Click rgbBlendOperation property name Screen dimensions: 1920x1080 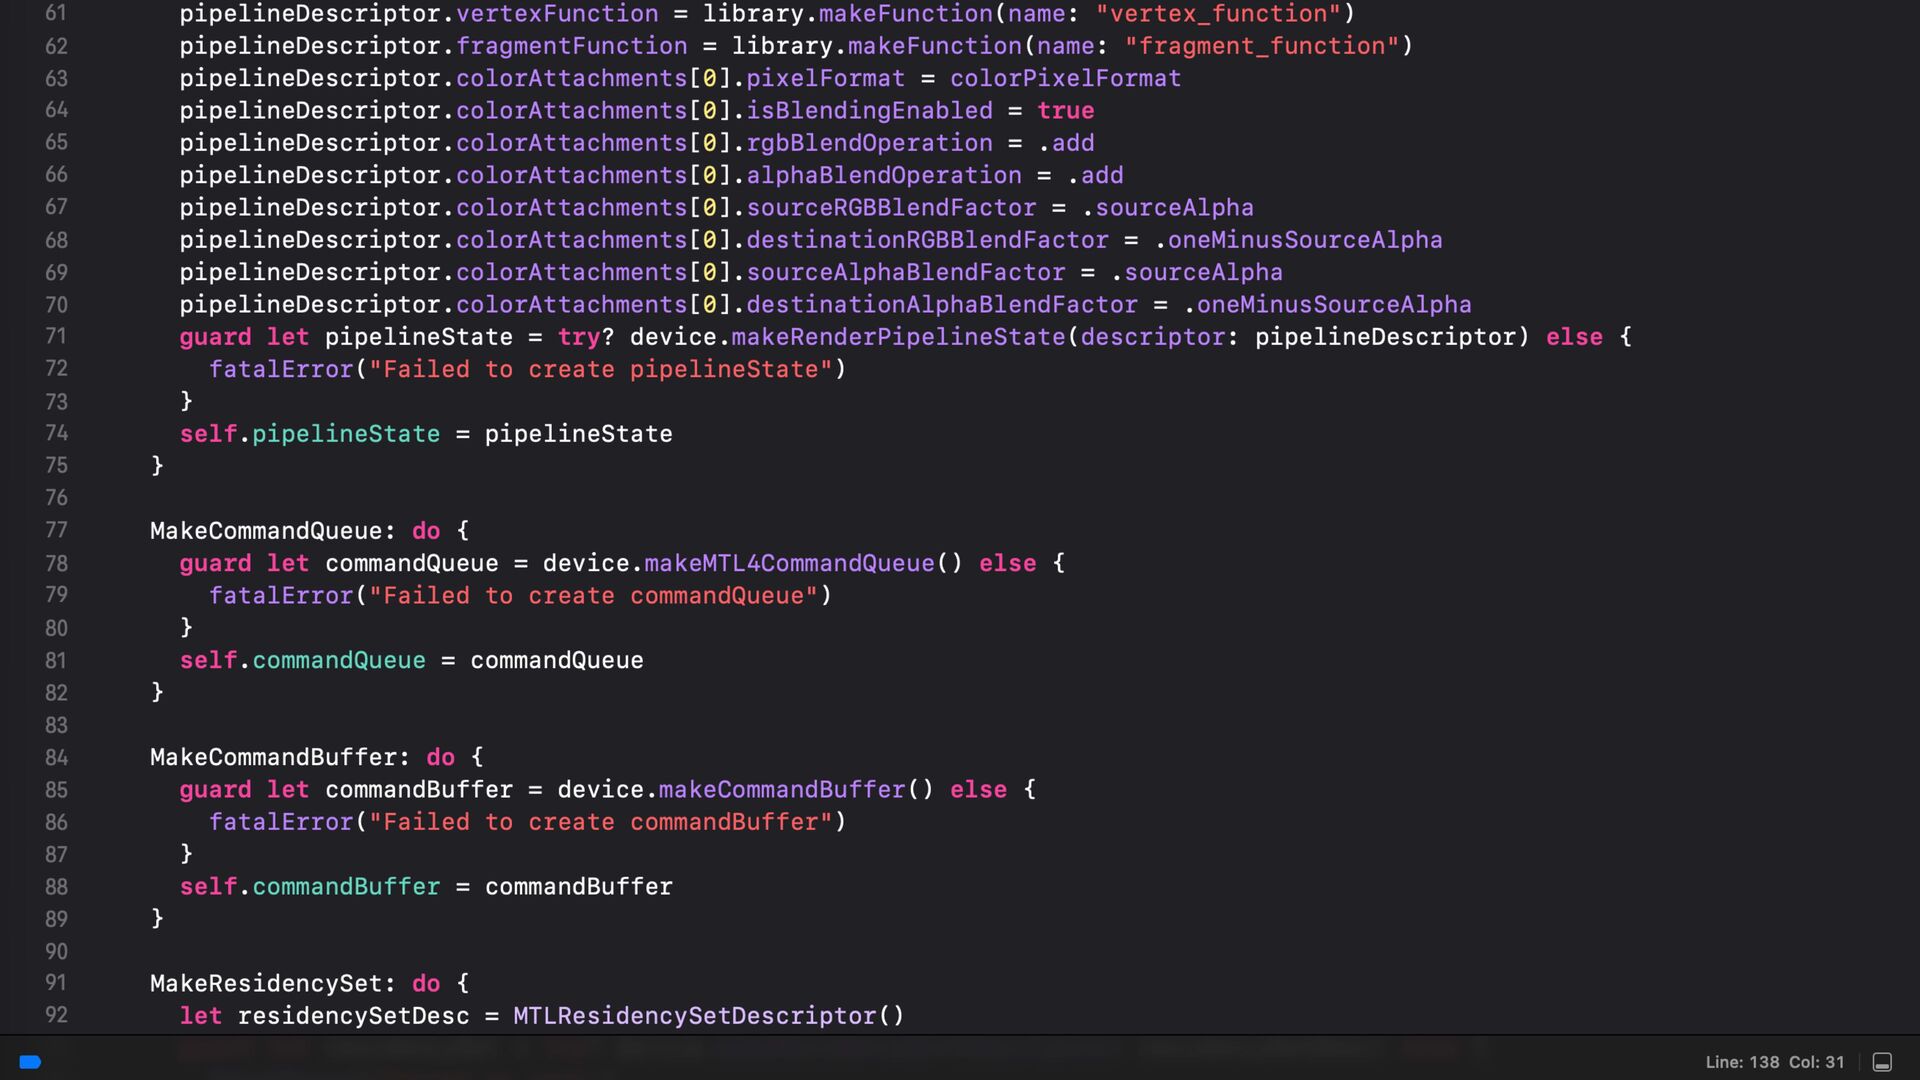point(869,143)
